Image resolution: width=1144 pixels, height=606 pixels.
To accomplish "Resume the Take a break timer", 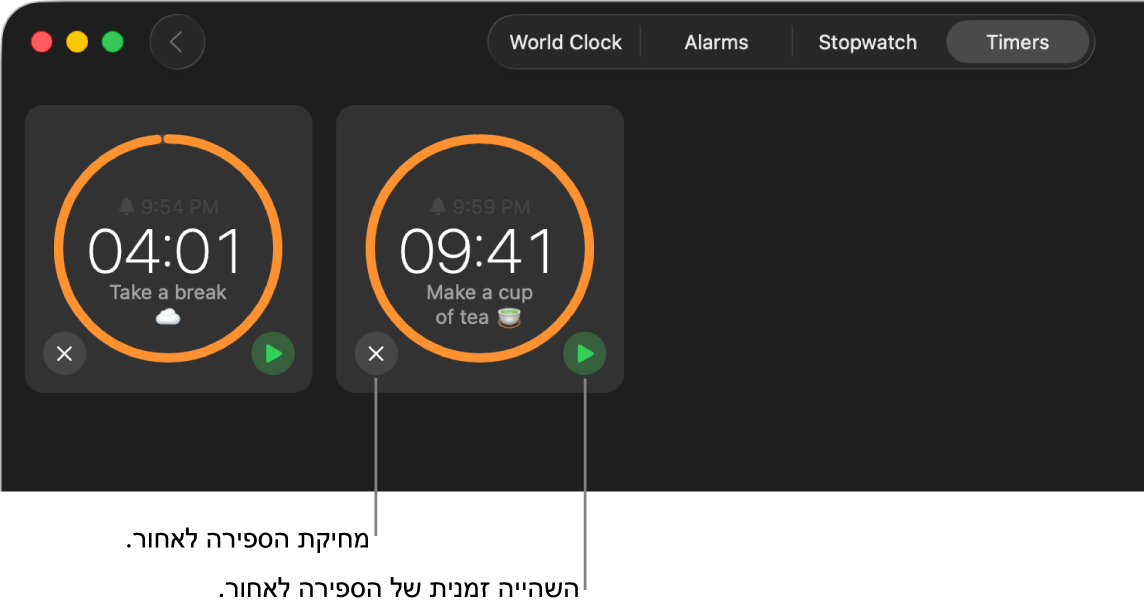I will click(x=273, y=354).
